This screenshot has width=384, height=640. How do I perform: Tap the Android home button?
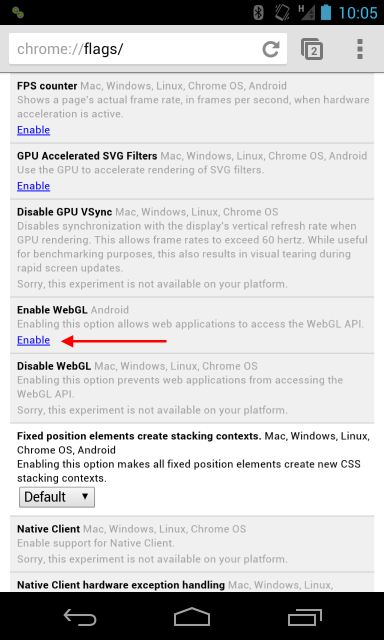192,617
